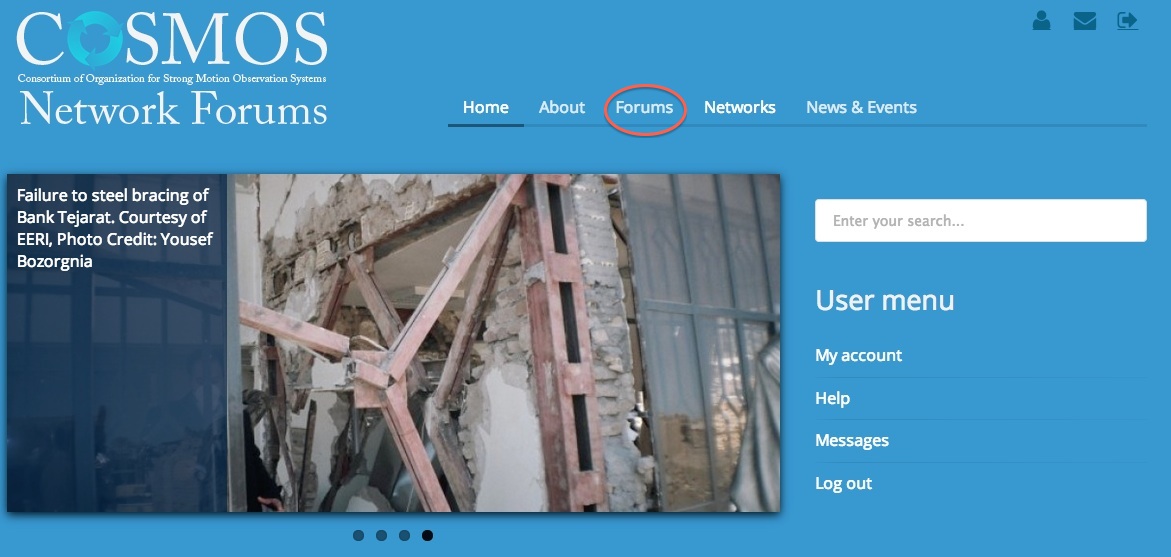Focus the Enter your search field

click(981, 220)
